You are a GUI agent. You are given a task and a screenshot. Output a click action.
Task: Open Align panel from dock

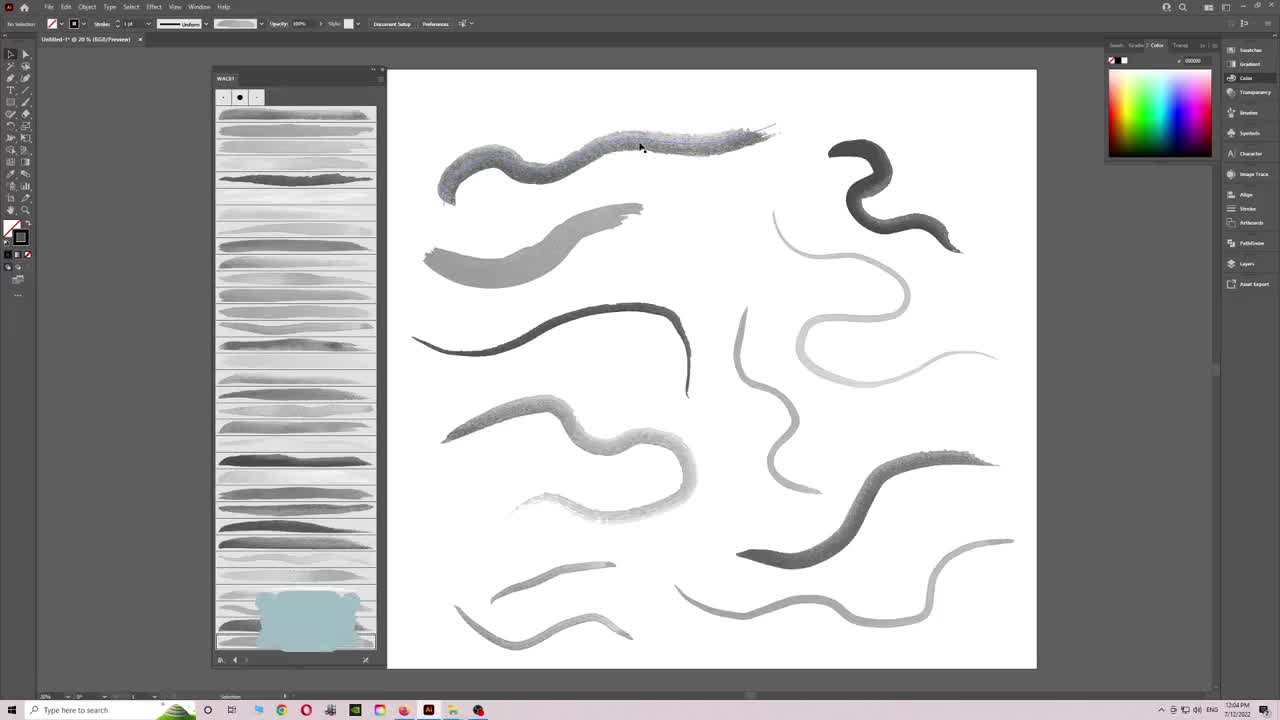[1240, 195]
